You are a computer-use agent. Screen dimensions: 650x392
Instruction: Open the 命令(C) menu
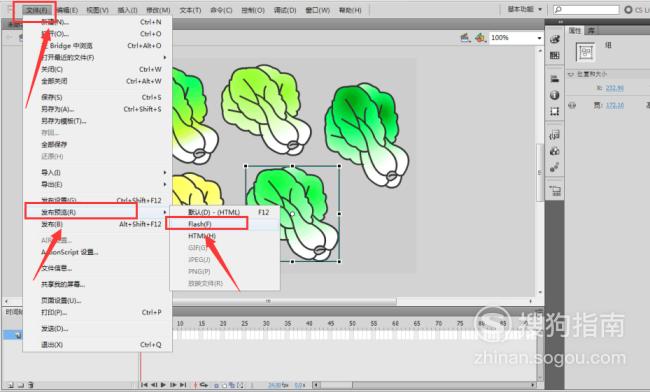[221, 10]
